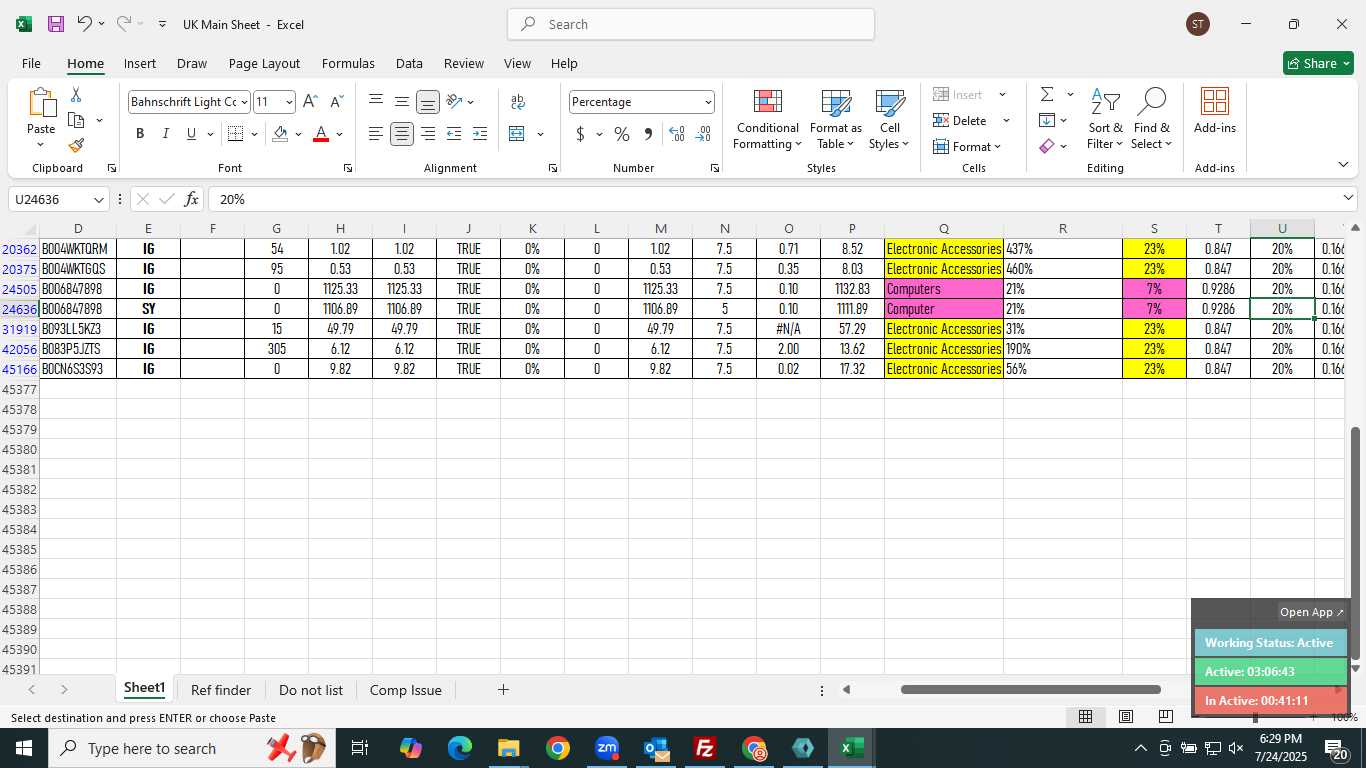Open the Add-ins pane

point(1215,111)
